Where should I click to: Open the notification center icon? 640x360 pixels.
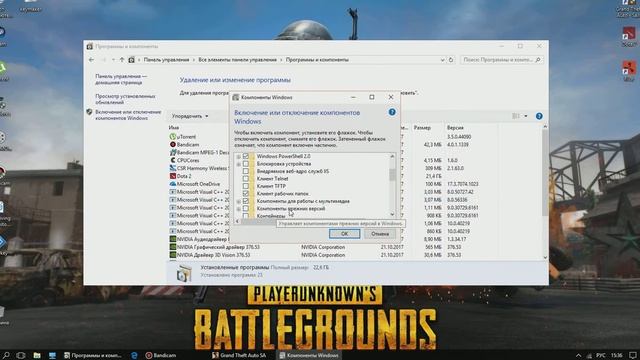pos(633,356)
